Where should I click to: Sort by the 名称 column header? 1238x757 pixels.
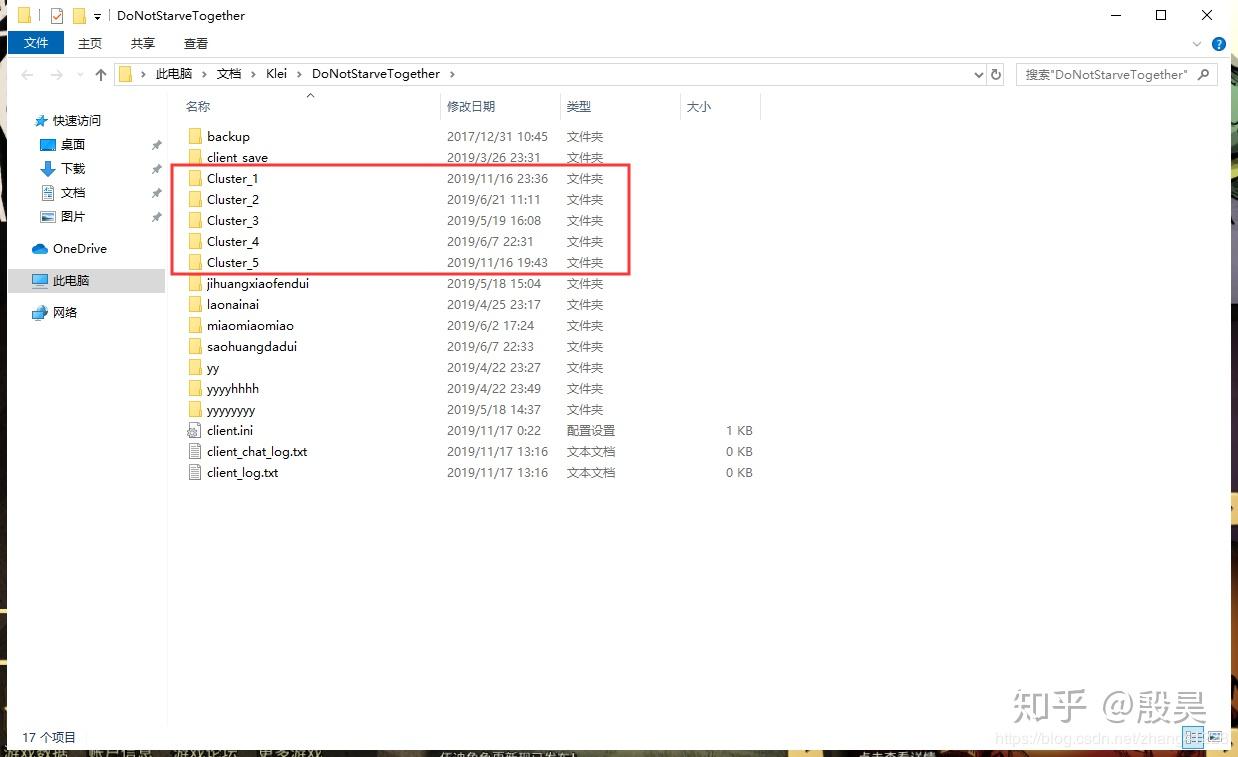[x=198, y=106]
